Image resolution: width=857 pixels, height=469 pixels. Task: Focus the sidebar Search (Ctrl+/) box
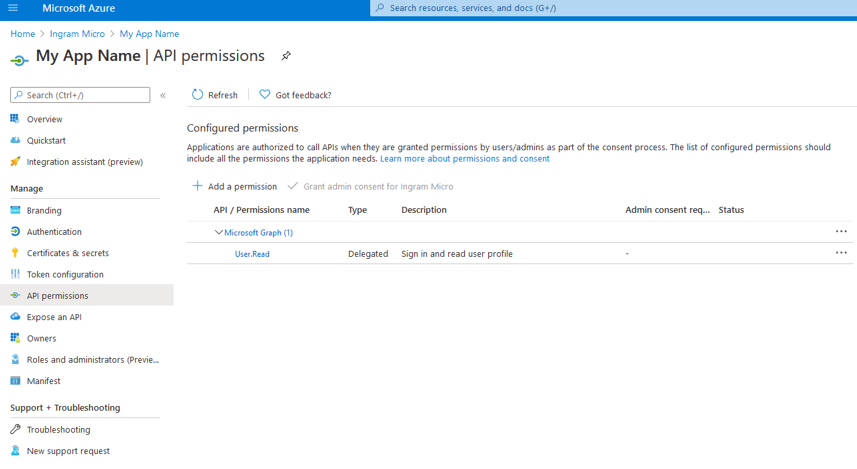80,95
